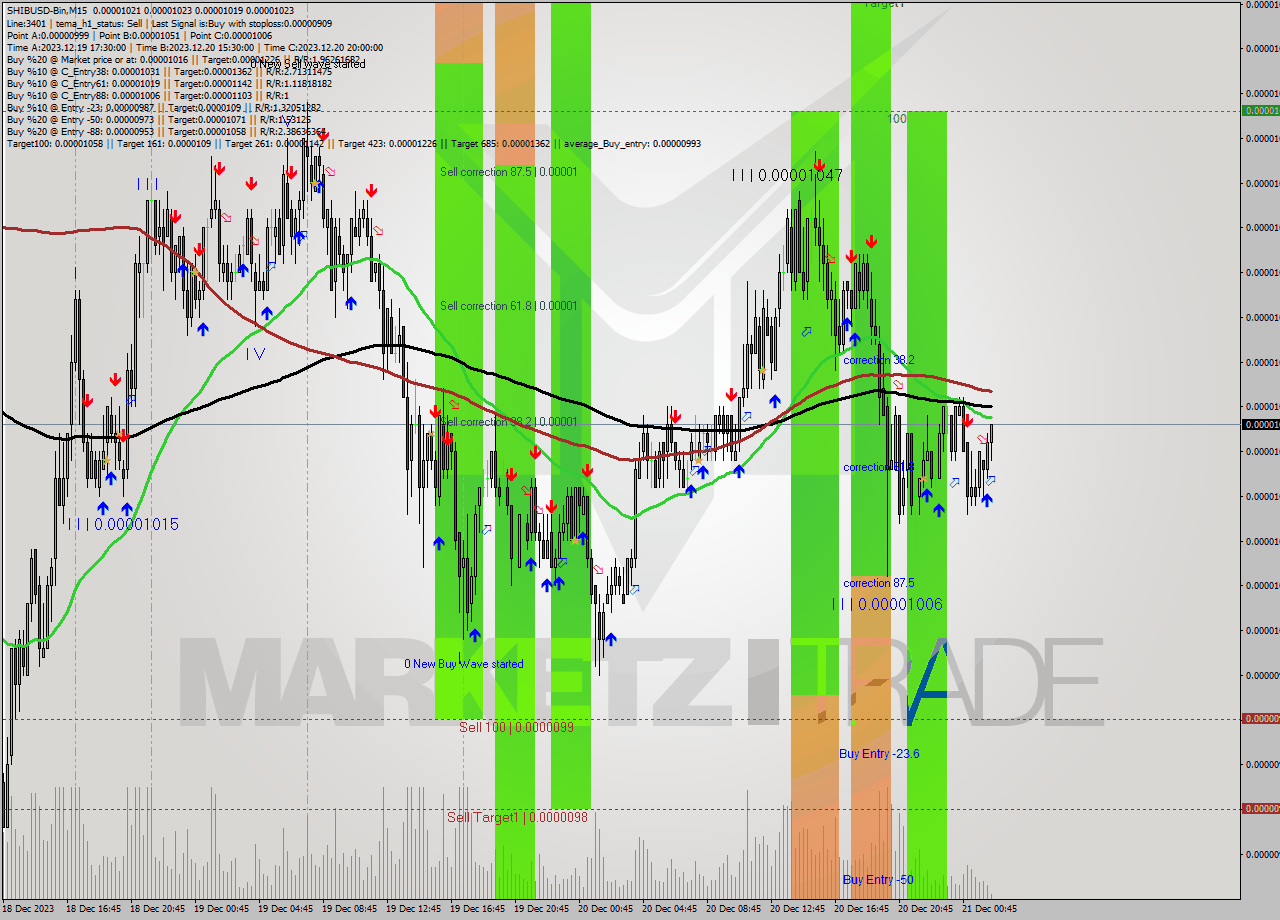Click the 'Sell correction 61.8 | 0.00001' label
Image resolution: width=1280 pixels, height=920 pixels.
click(x=509, y=306)
